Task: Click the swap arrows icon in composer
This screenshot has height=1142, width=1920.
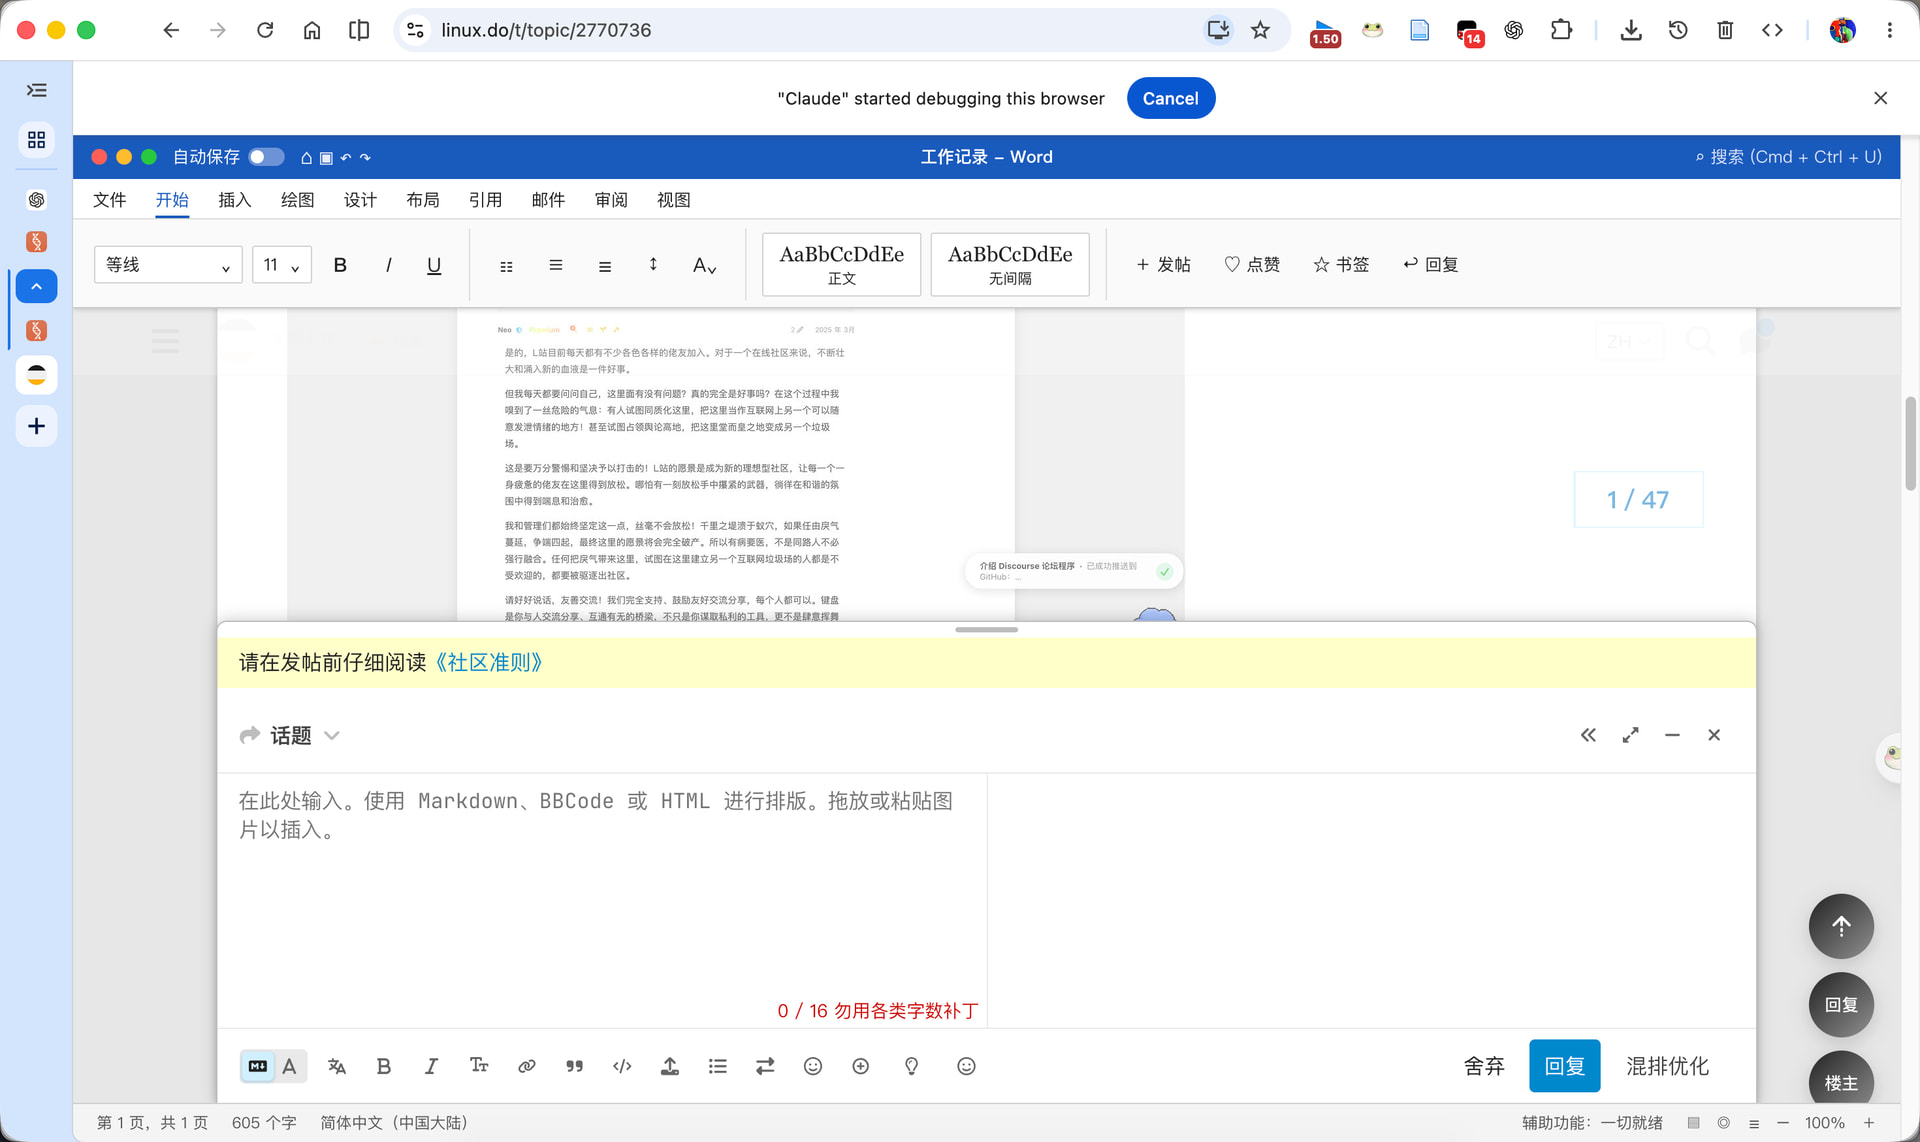Action: 765,1066
